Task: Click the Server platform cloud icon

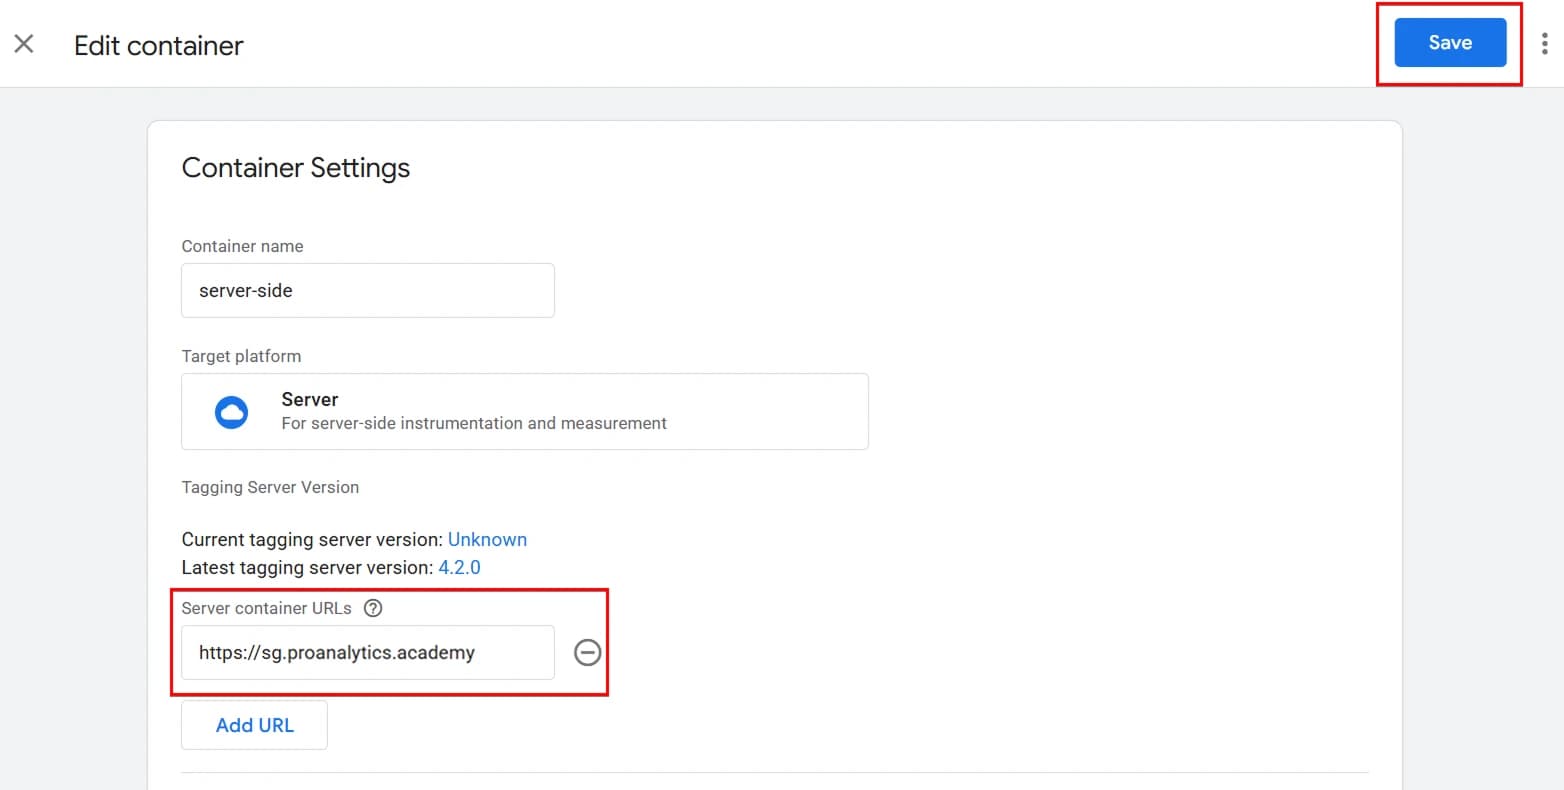Action: tap(232, 411)
